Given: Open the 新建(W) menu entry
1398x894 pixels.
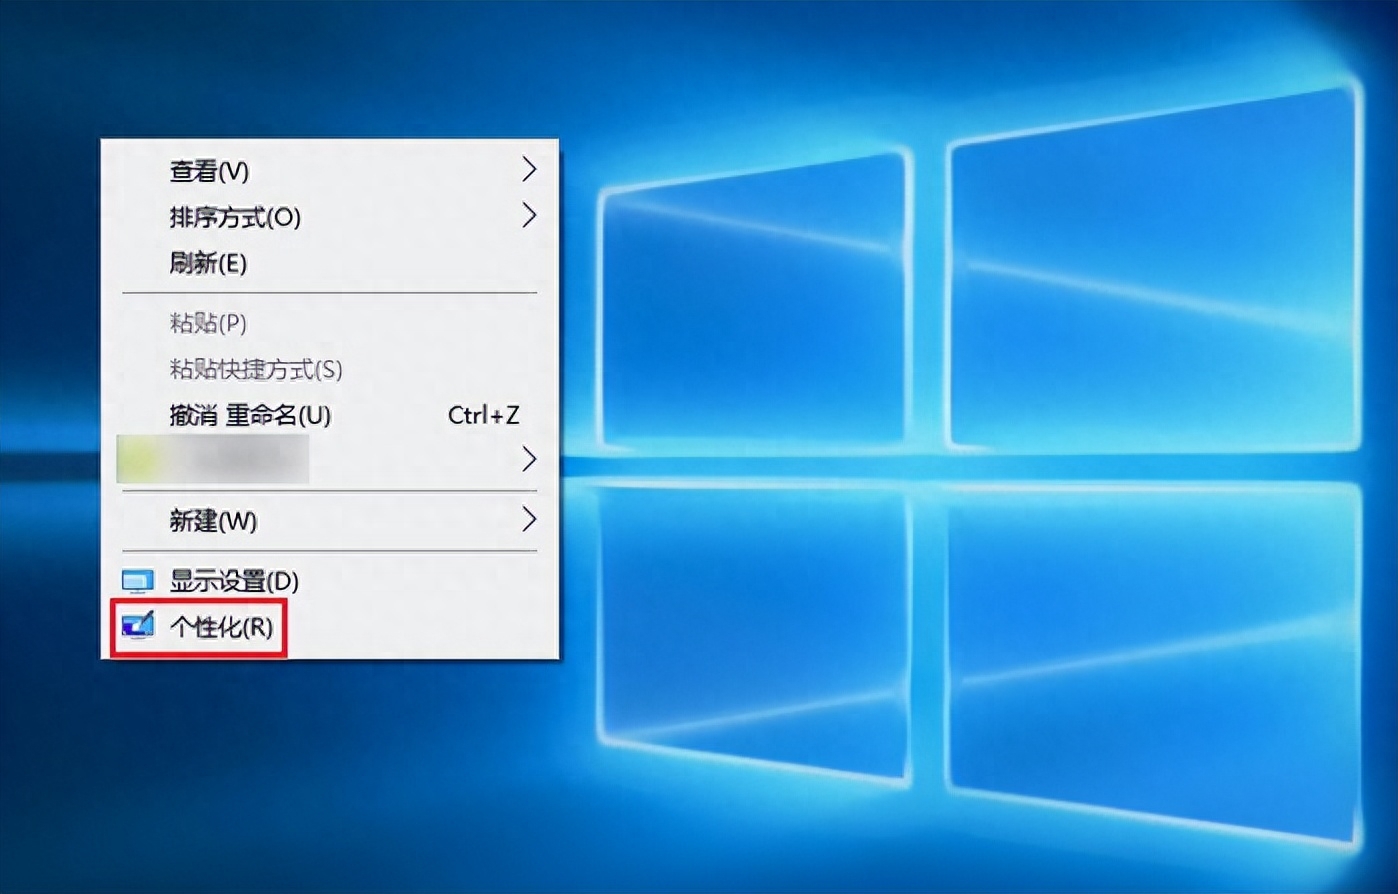Looking at the screenshot, I should point(213,521).
